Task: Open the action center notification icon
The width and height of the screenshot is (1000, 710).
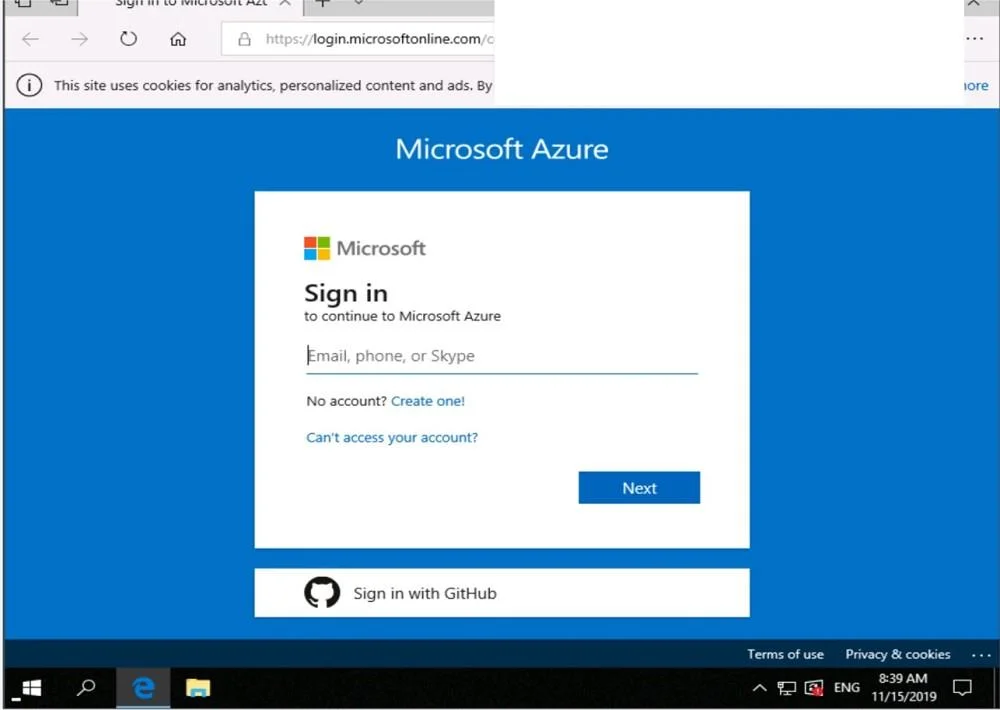Action: click(x=962, y=688)
